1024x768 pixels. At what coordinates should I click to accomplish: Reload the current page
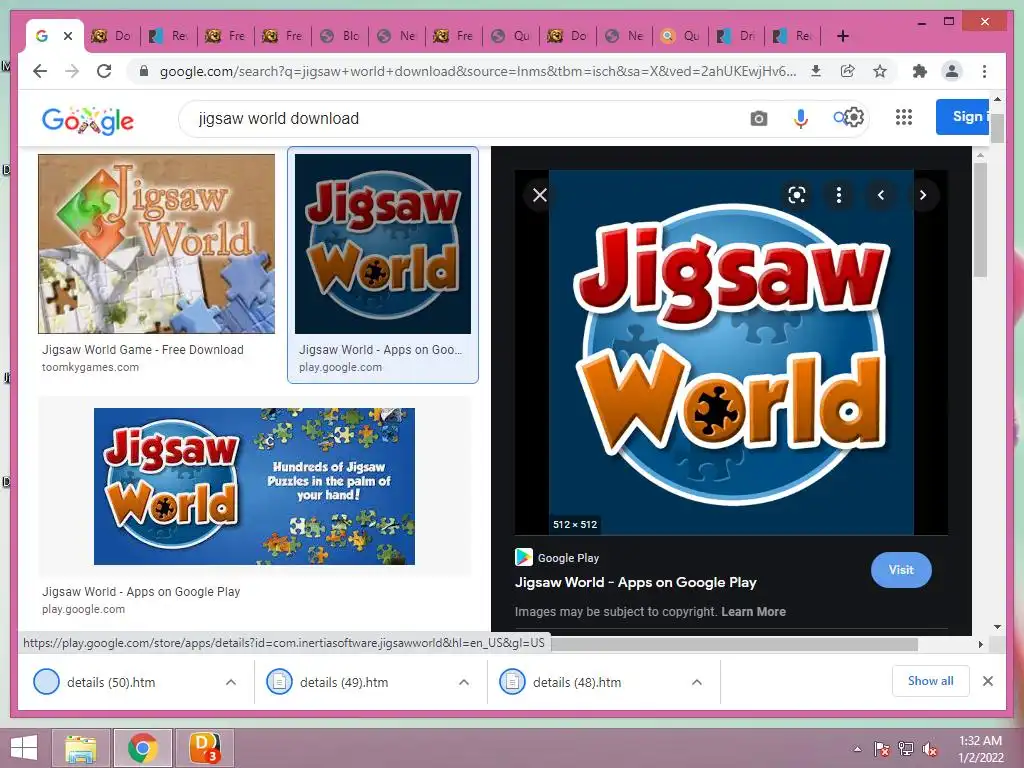pos(104,71)
